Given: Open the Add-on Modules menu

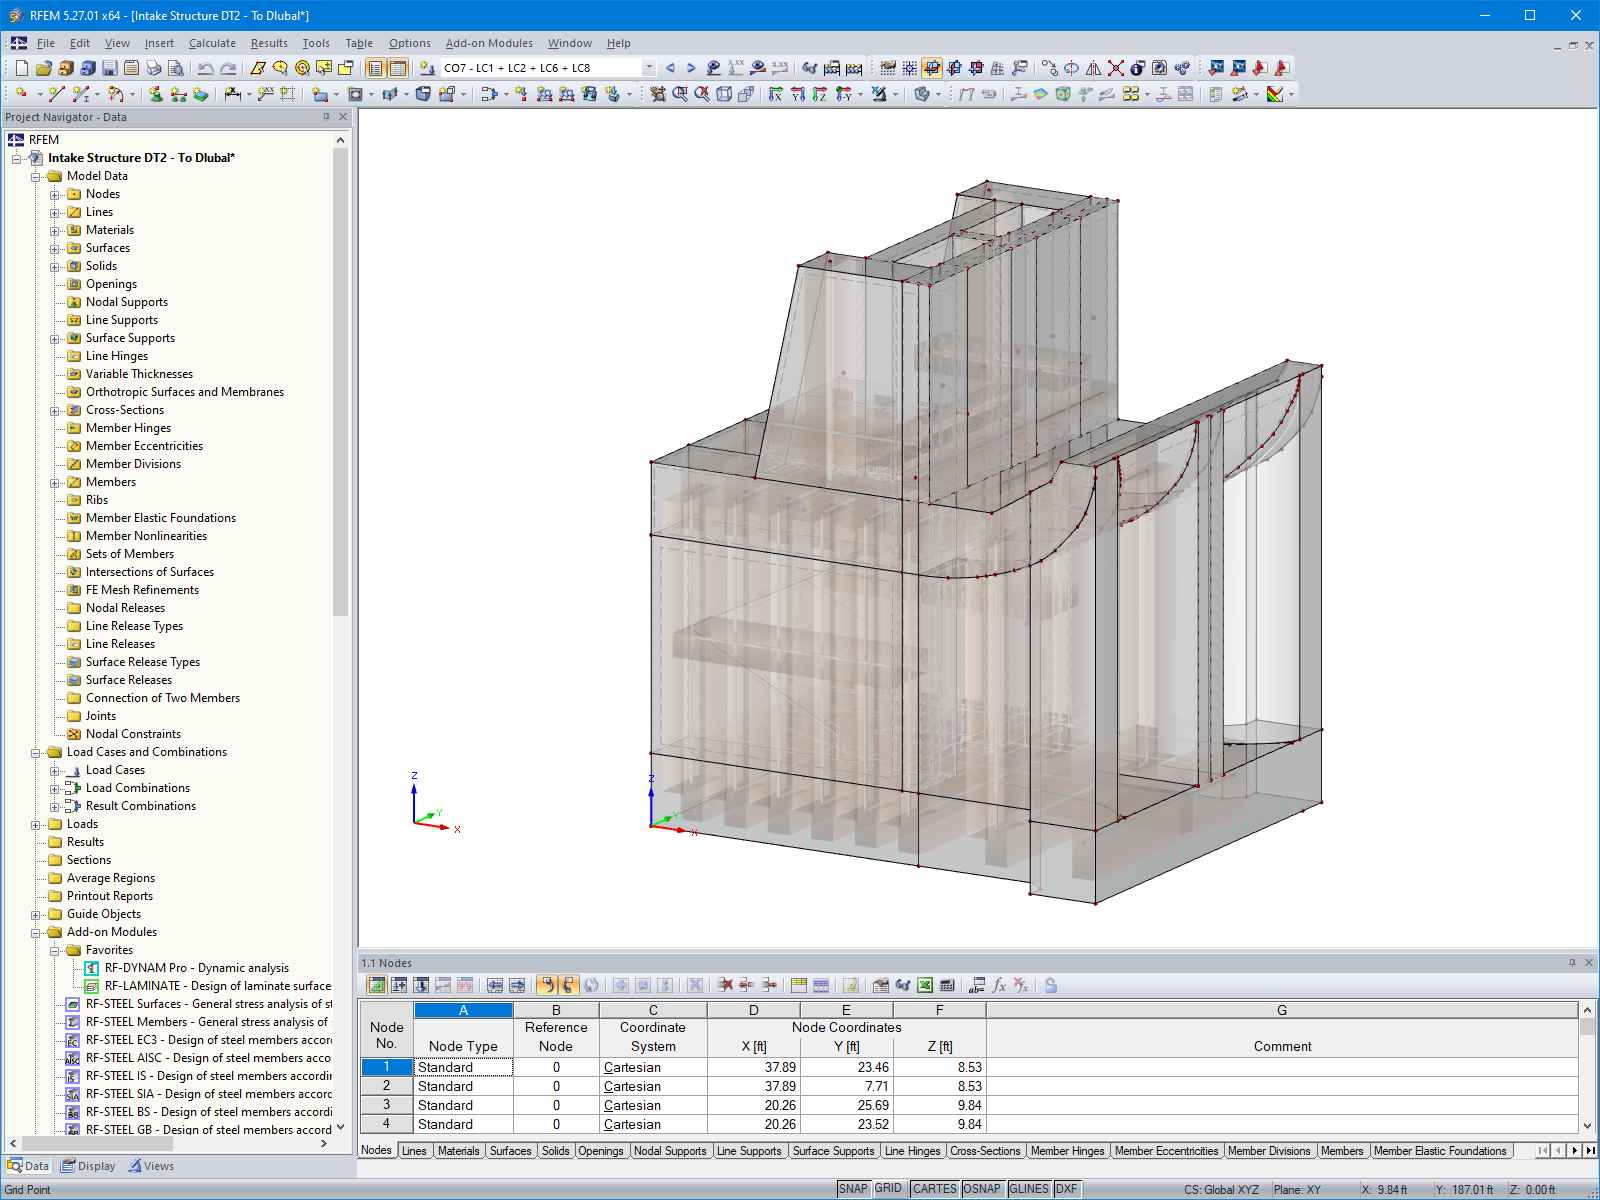Looking at the screenshot, I should click(x=489, y=43).
